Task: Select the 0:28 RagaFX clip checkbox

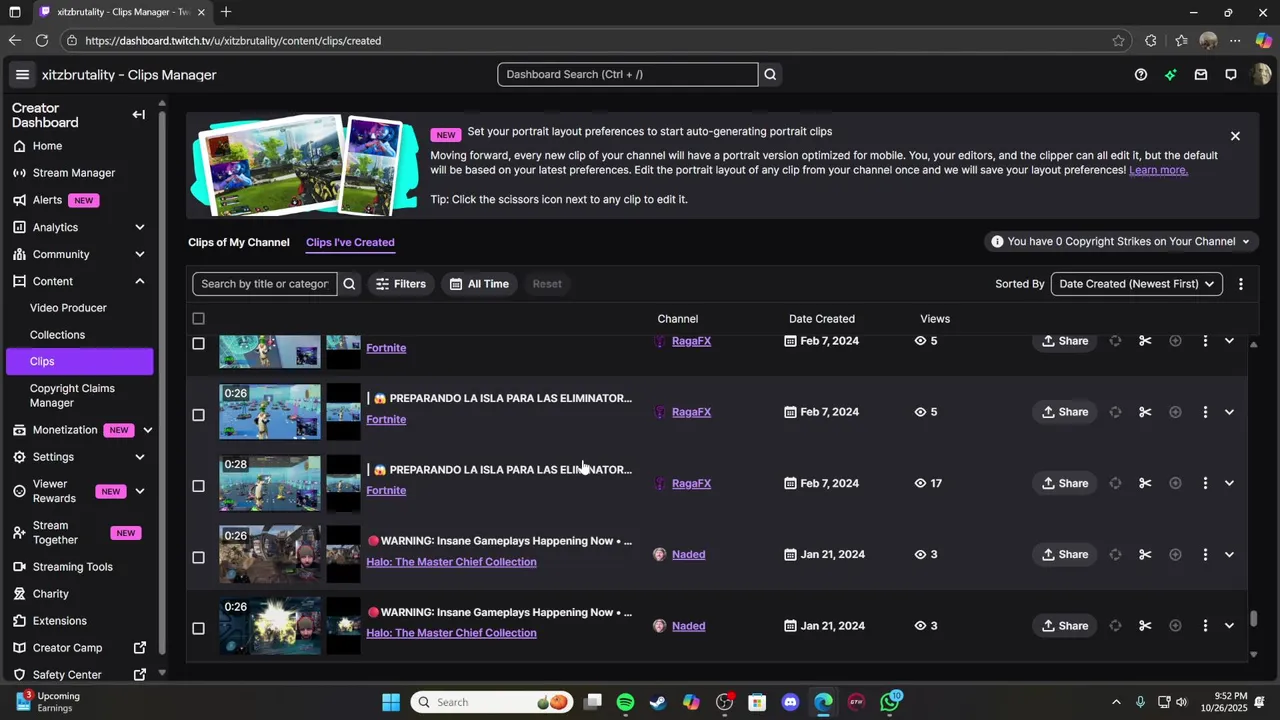Action: click(x=198, y=486)
